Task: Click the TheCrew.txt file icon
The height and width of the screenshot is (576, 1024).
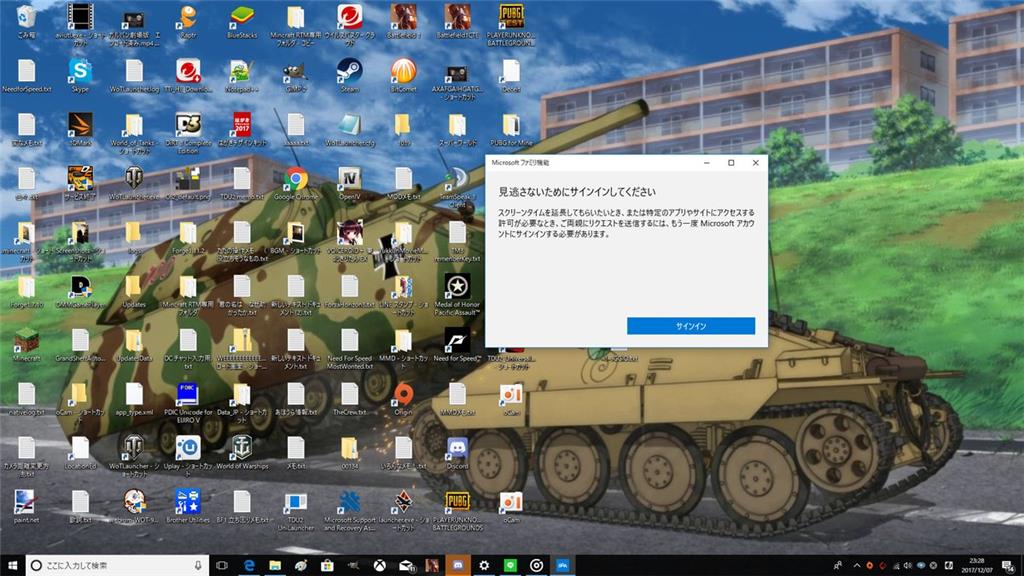Action: point(349,399)
